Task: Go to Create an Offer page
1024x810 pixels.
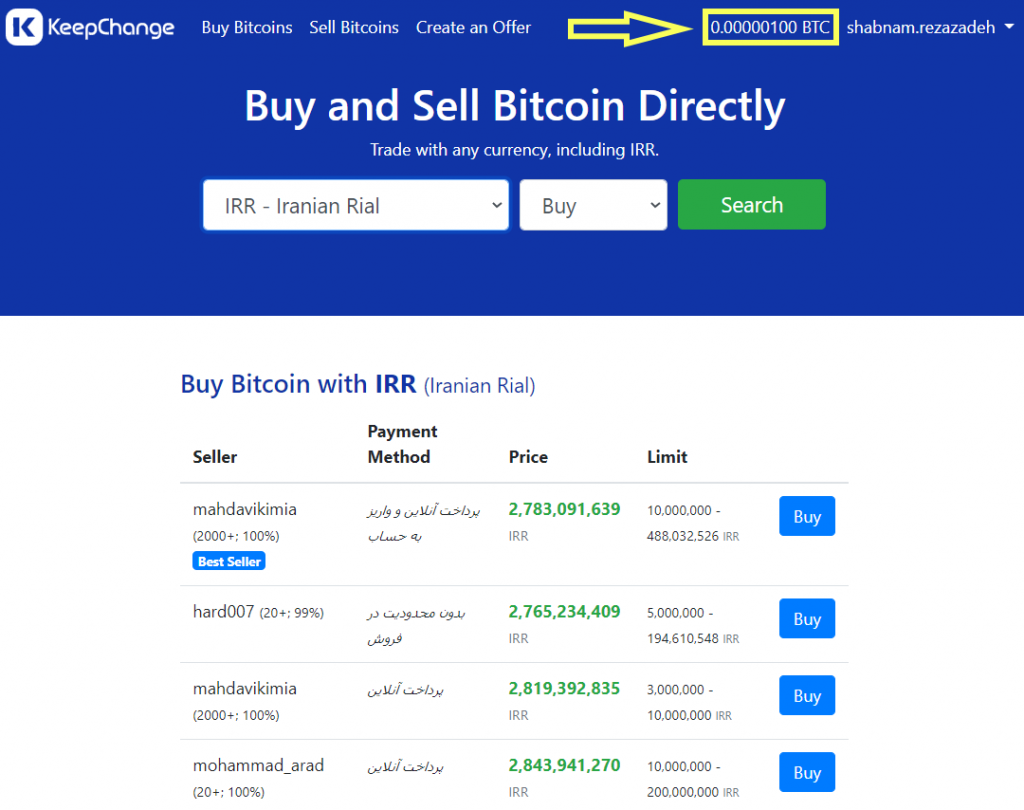Action: pyautogui.click(x=473, y=28)
